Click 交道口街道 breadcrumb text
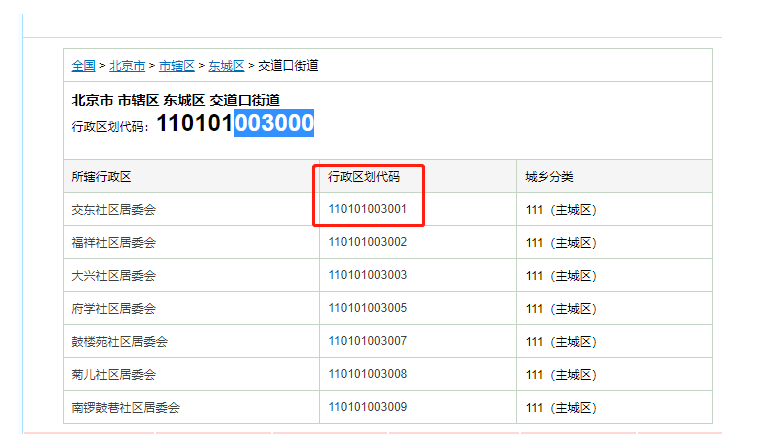This screenshot has height=434, width=762. (x=288, y=66)
